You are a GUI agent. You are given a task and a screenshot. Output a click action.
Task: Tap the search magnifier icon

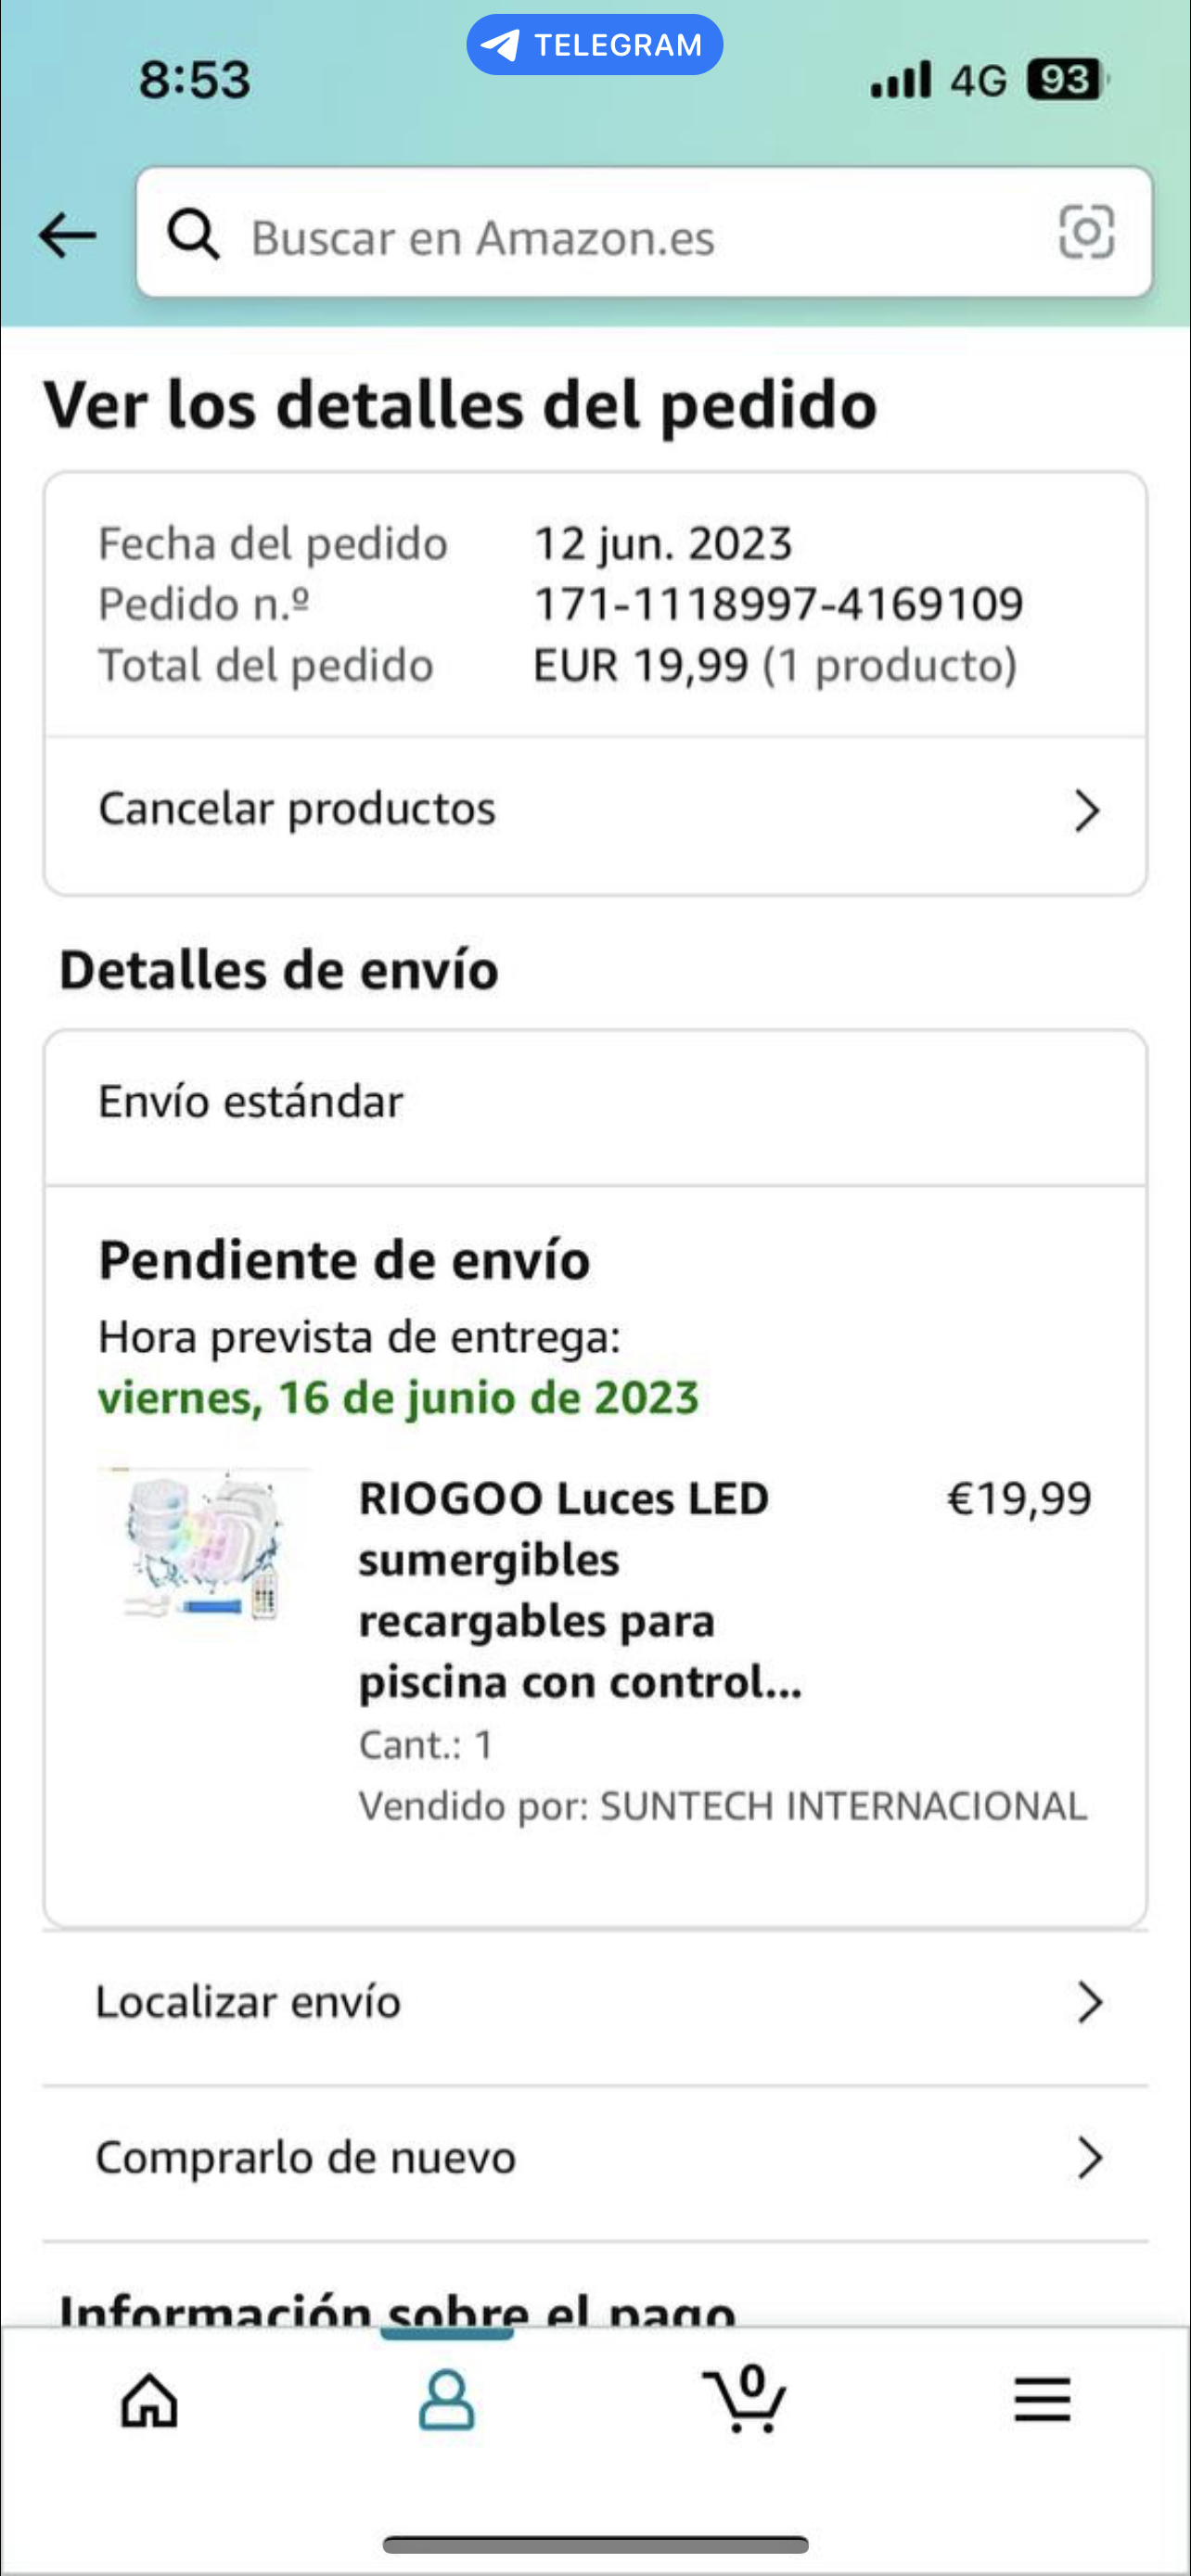pyautogui.click(x=193, y=235)
